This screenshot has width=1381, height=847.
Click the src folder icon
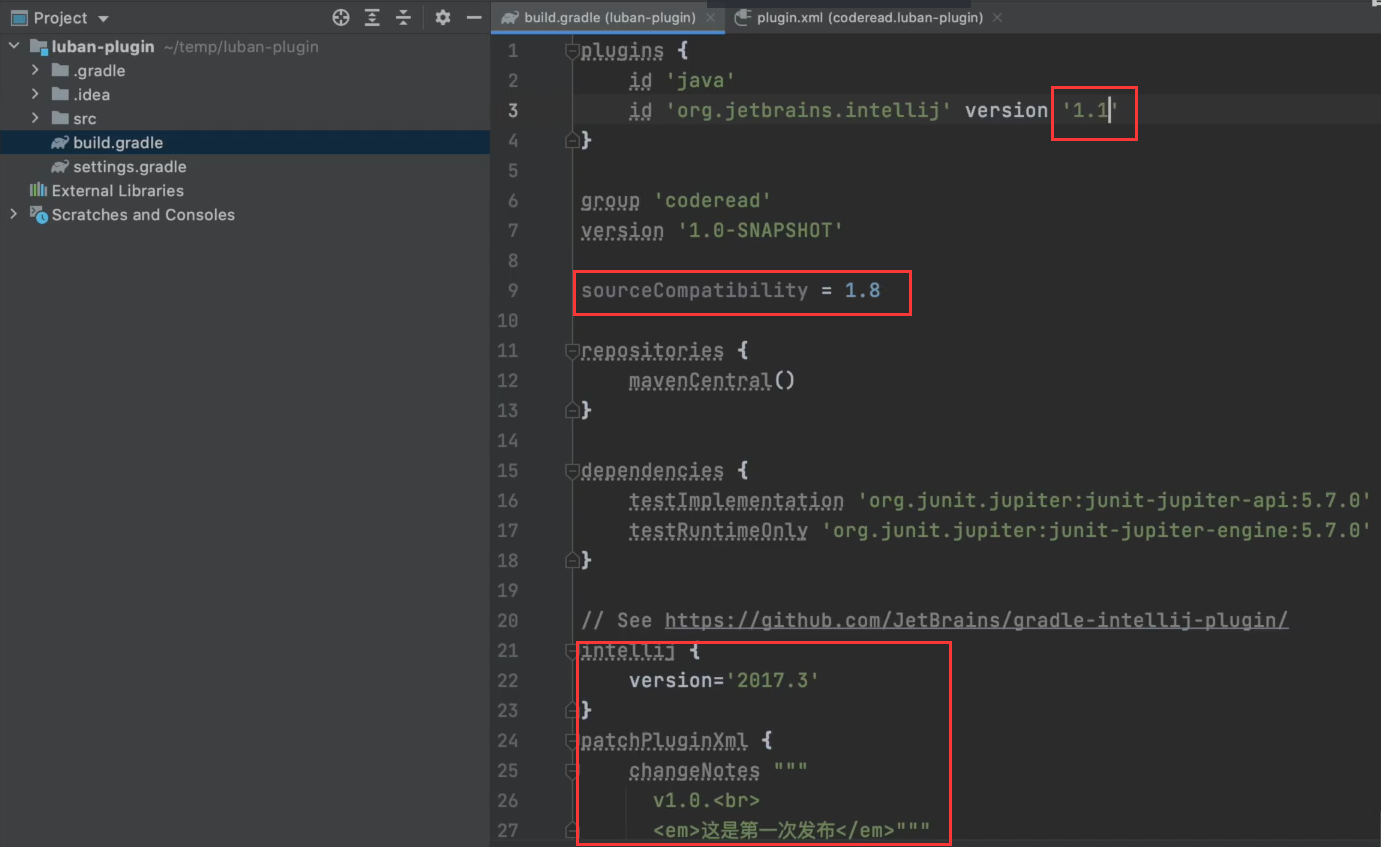[60, 118]
